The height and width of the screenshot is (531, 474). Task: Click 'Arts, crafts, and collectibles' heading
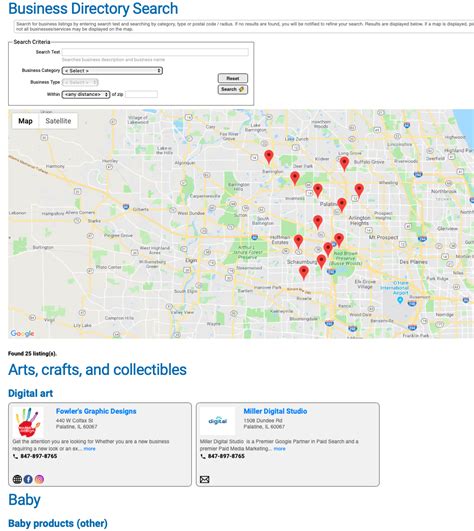(x=97, y=369)
